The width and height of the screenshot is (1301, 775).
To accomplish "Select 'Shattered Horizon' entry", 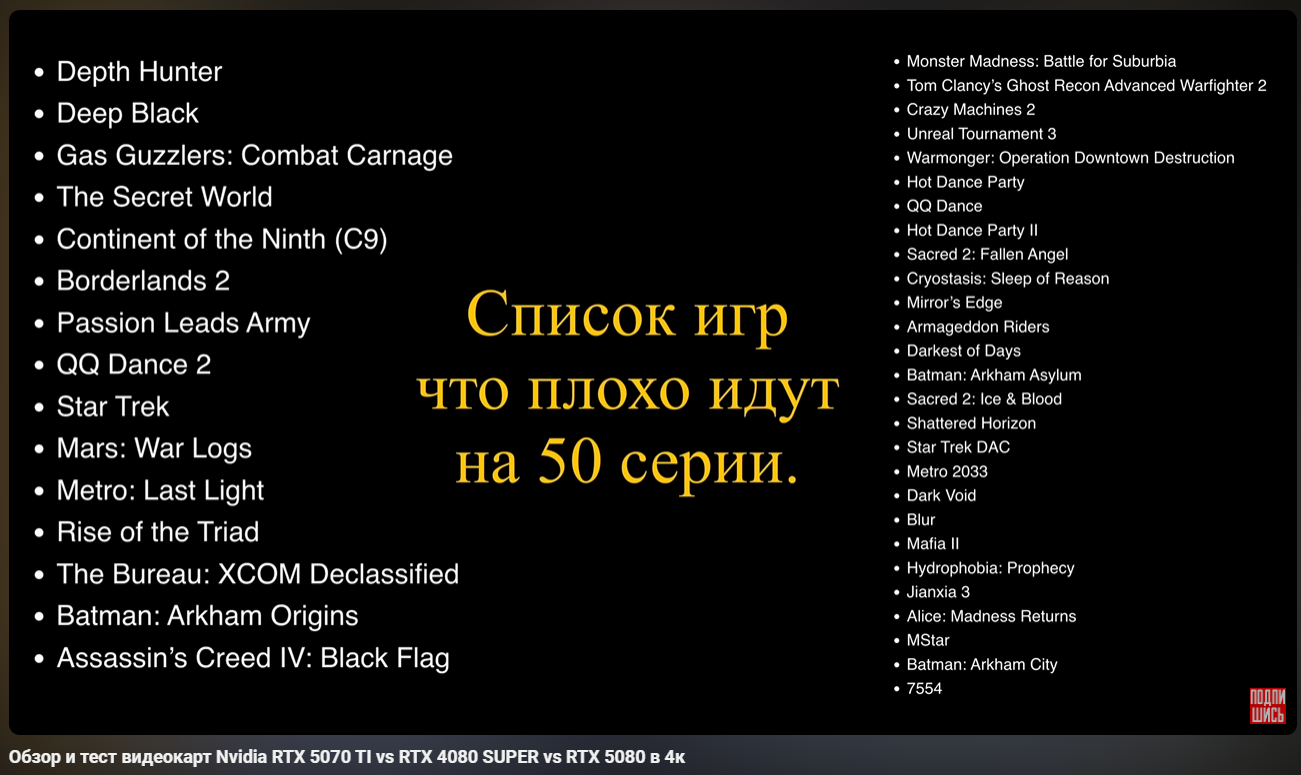I will 971,423.
